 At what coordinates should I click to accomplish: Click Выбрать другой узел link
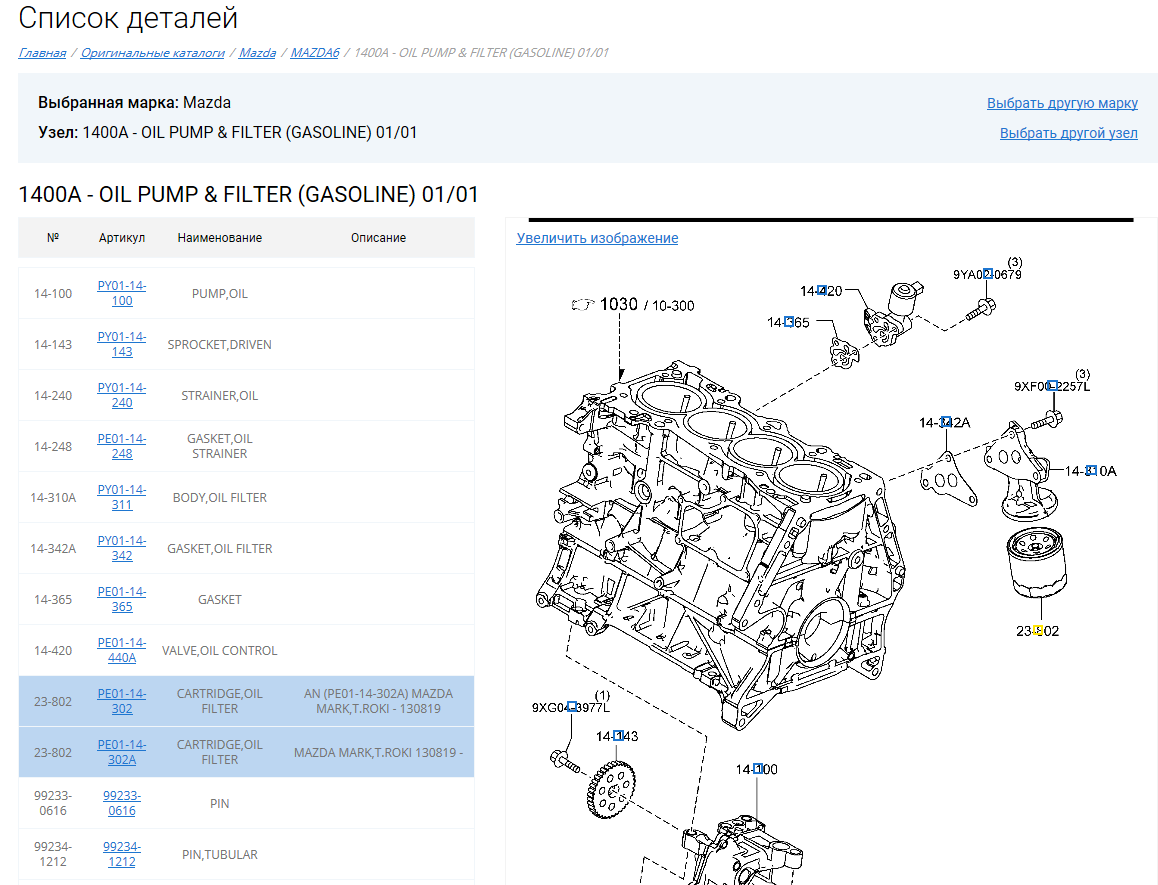(1069, 133)
